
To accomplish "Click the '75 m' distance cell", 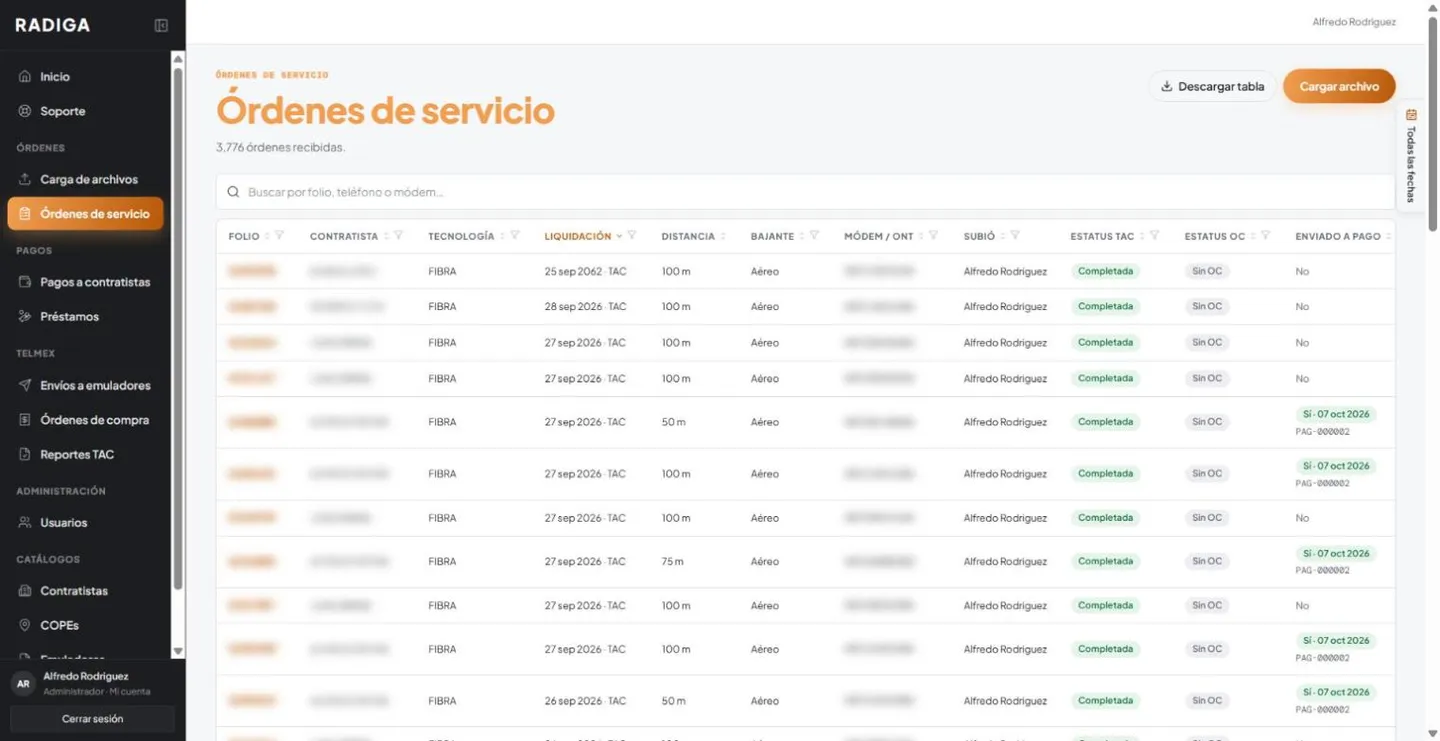I will point(672,562).
